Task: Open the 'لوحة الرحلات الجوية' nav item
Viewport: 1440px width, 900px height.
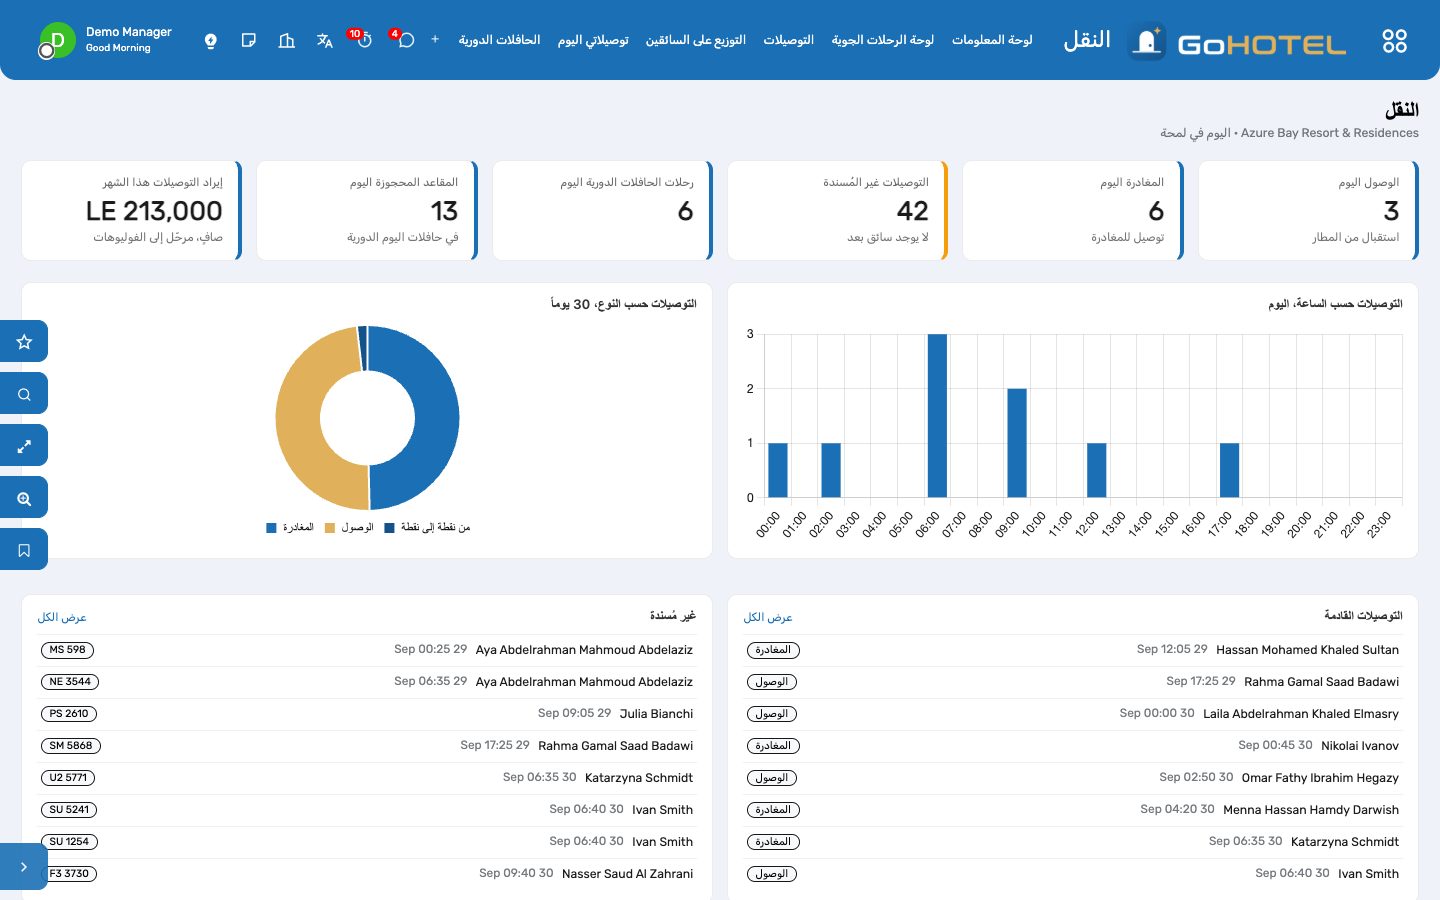Action: (x=883, y=40)
